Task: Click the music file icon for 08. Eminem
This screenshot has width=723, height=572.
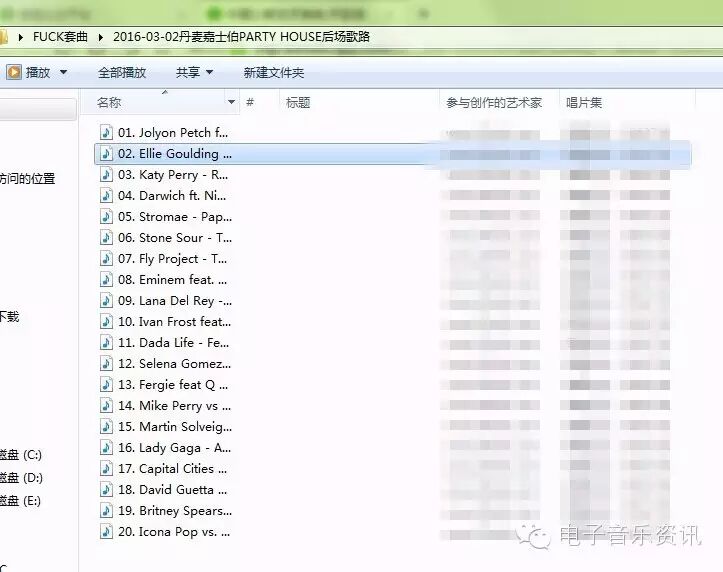Action: (x=107, y=279)
